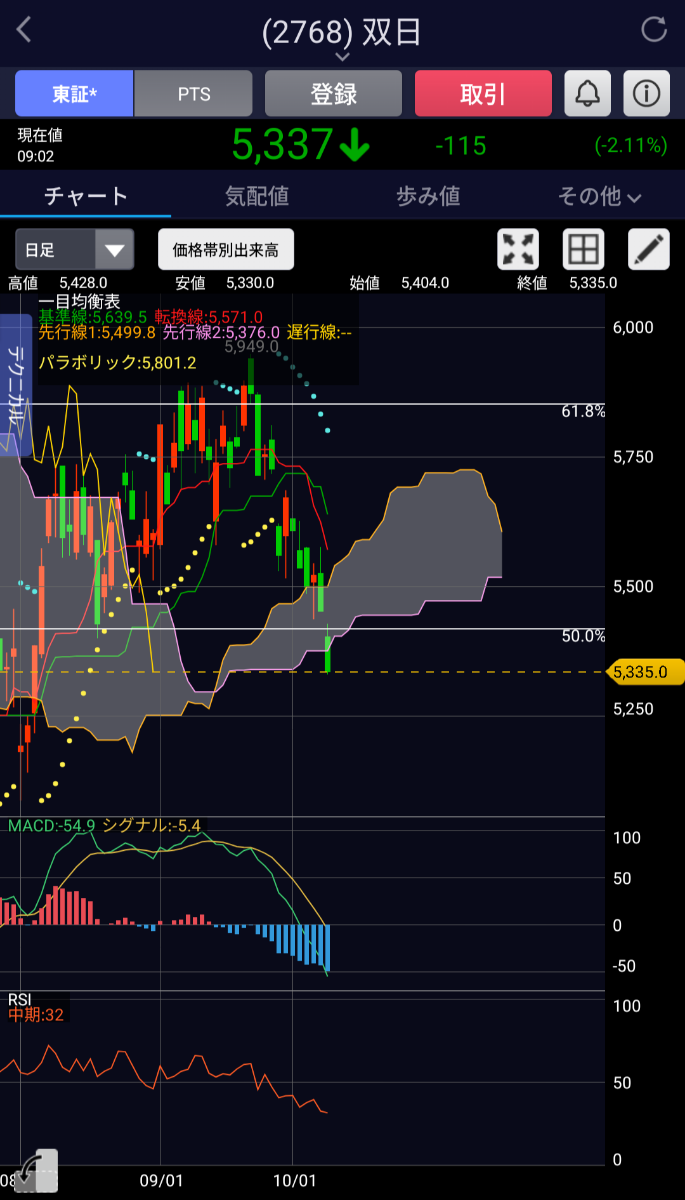The height and width of the screenshot is (1200, 685).
Task: Open the テクニカル side panel
Action: point(16,385)
